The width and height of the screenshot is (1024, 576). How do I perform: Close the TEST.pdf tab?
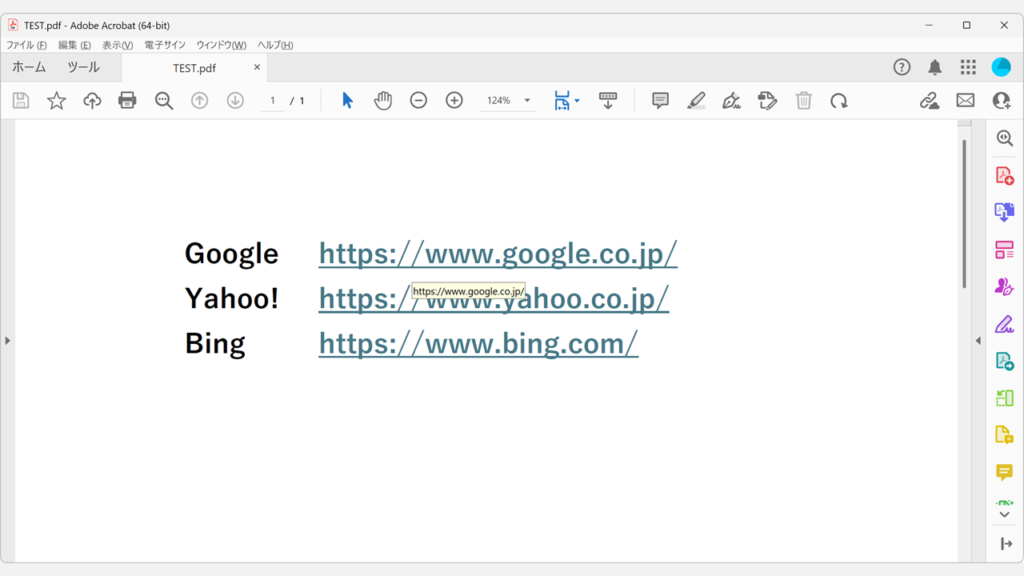[x=257, y=67]
